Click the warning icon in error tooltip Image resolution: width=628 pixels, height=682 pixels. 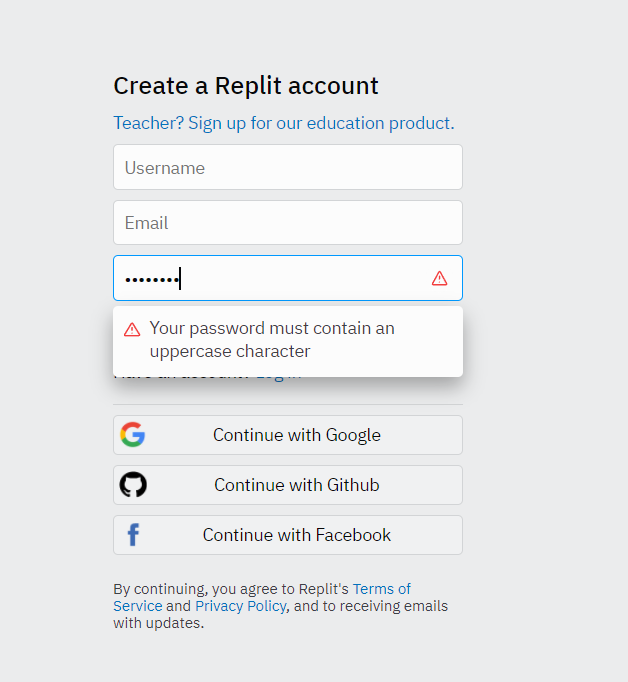tap(132, 329)
